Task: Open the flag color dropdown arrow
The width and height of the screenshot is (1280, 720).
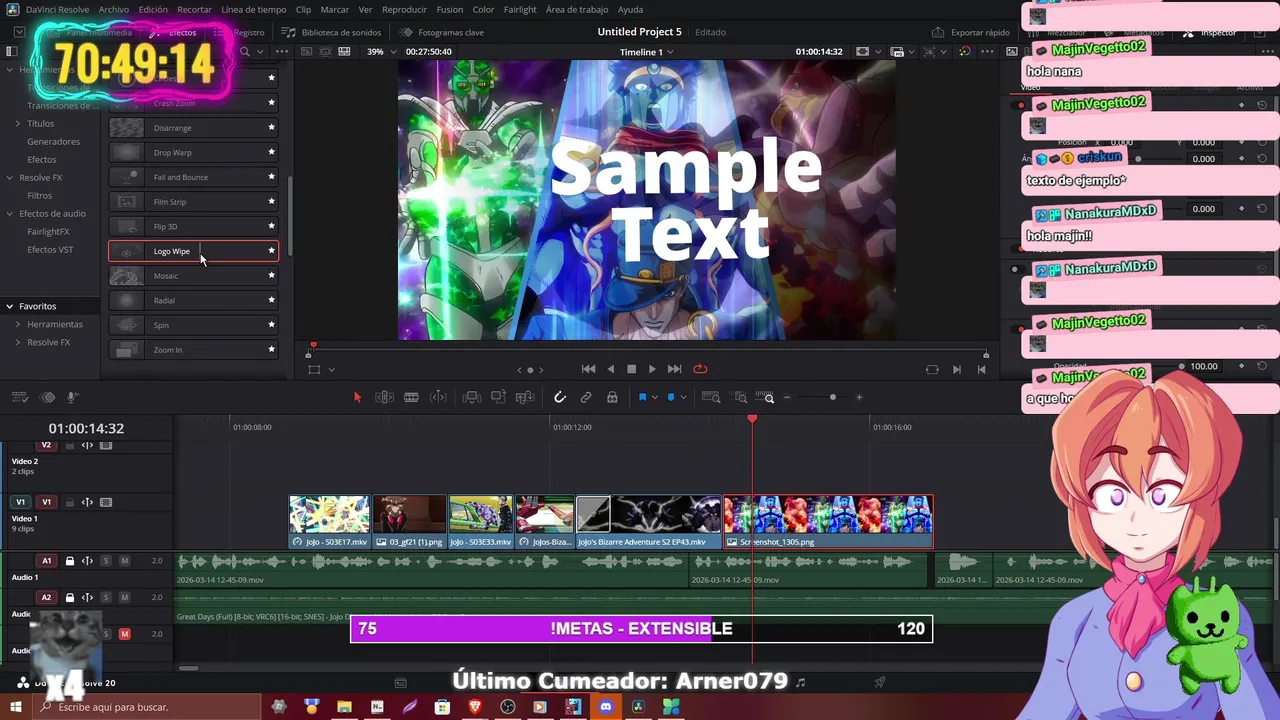Action: click(x=655, y=398)
